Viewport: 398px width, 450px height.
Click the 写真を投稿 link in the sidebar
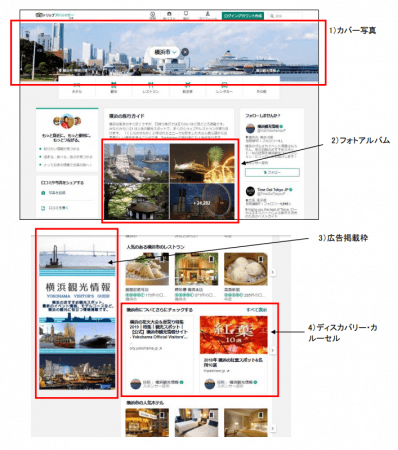[x=57, y=193]
